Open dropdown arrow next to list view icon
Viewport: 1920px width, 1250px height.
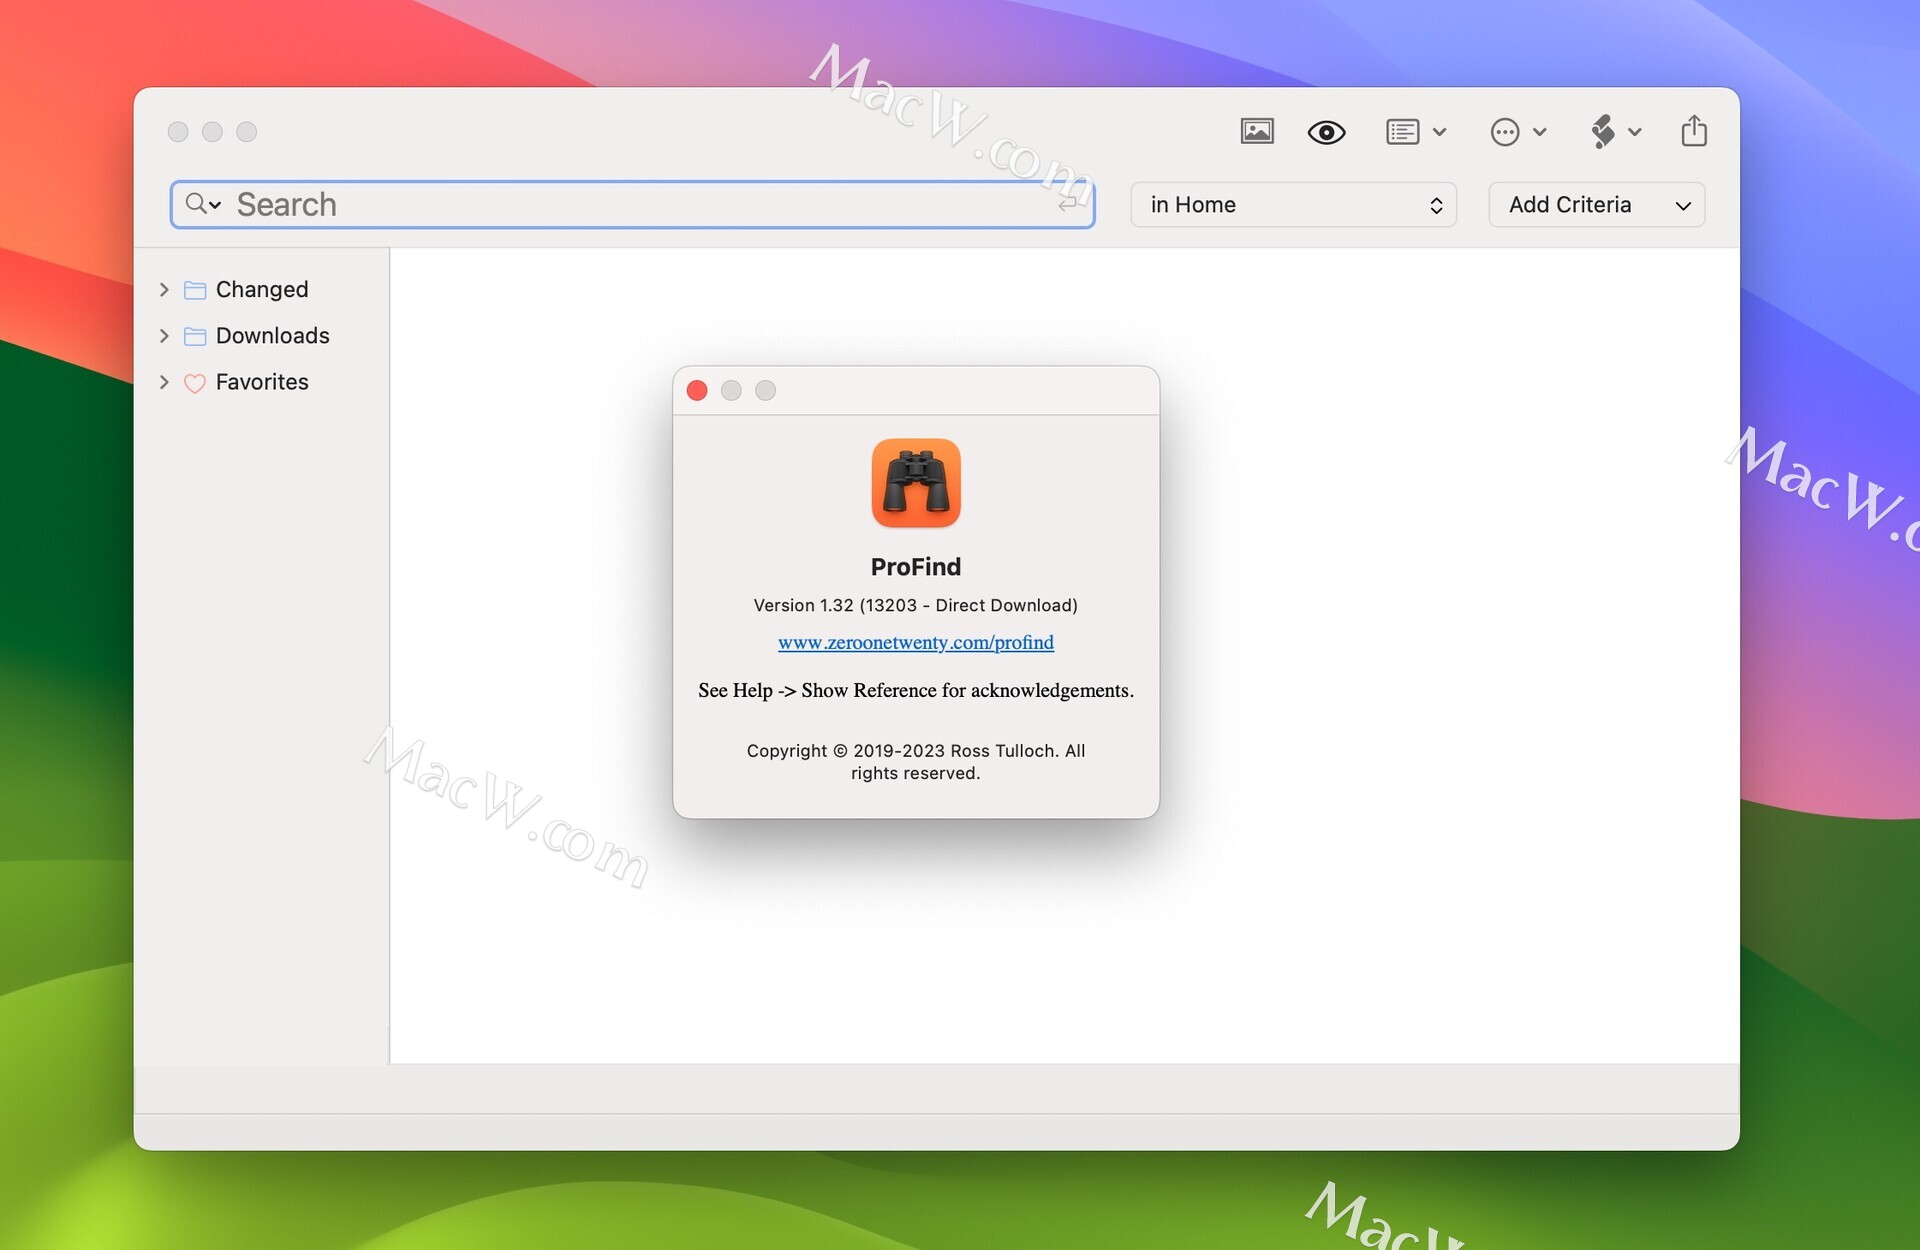(x=1440, y=132)
